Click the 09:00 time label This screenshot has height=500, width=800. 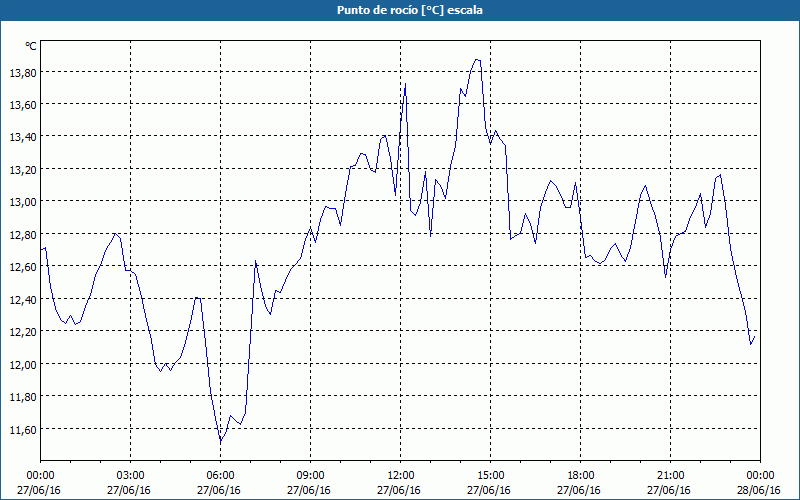point(310,476)
